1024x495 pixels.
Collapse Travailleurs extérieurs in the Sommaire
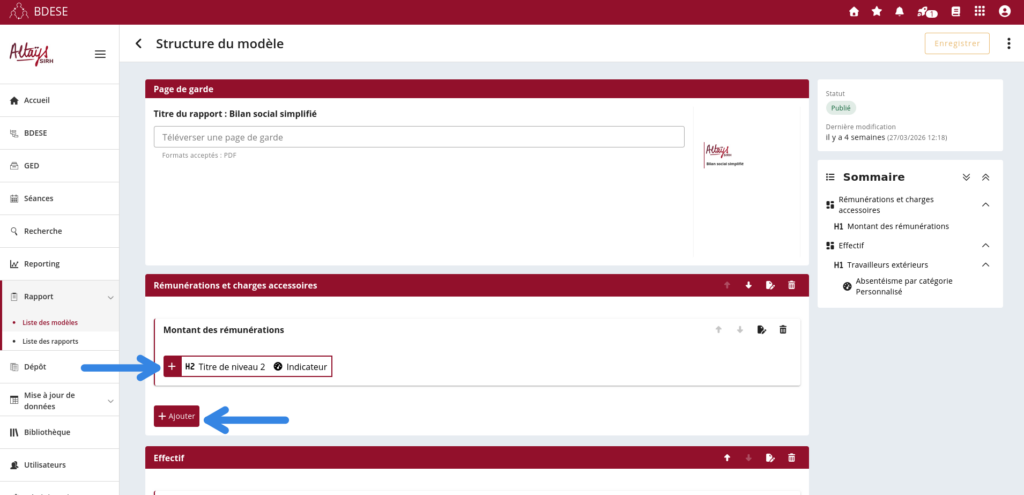(985, 265)
